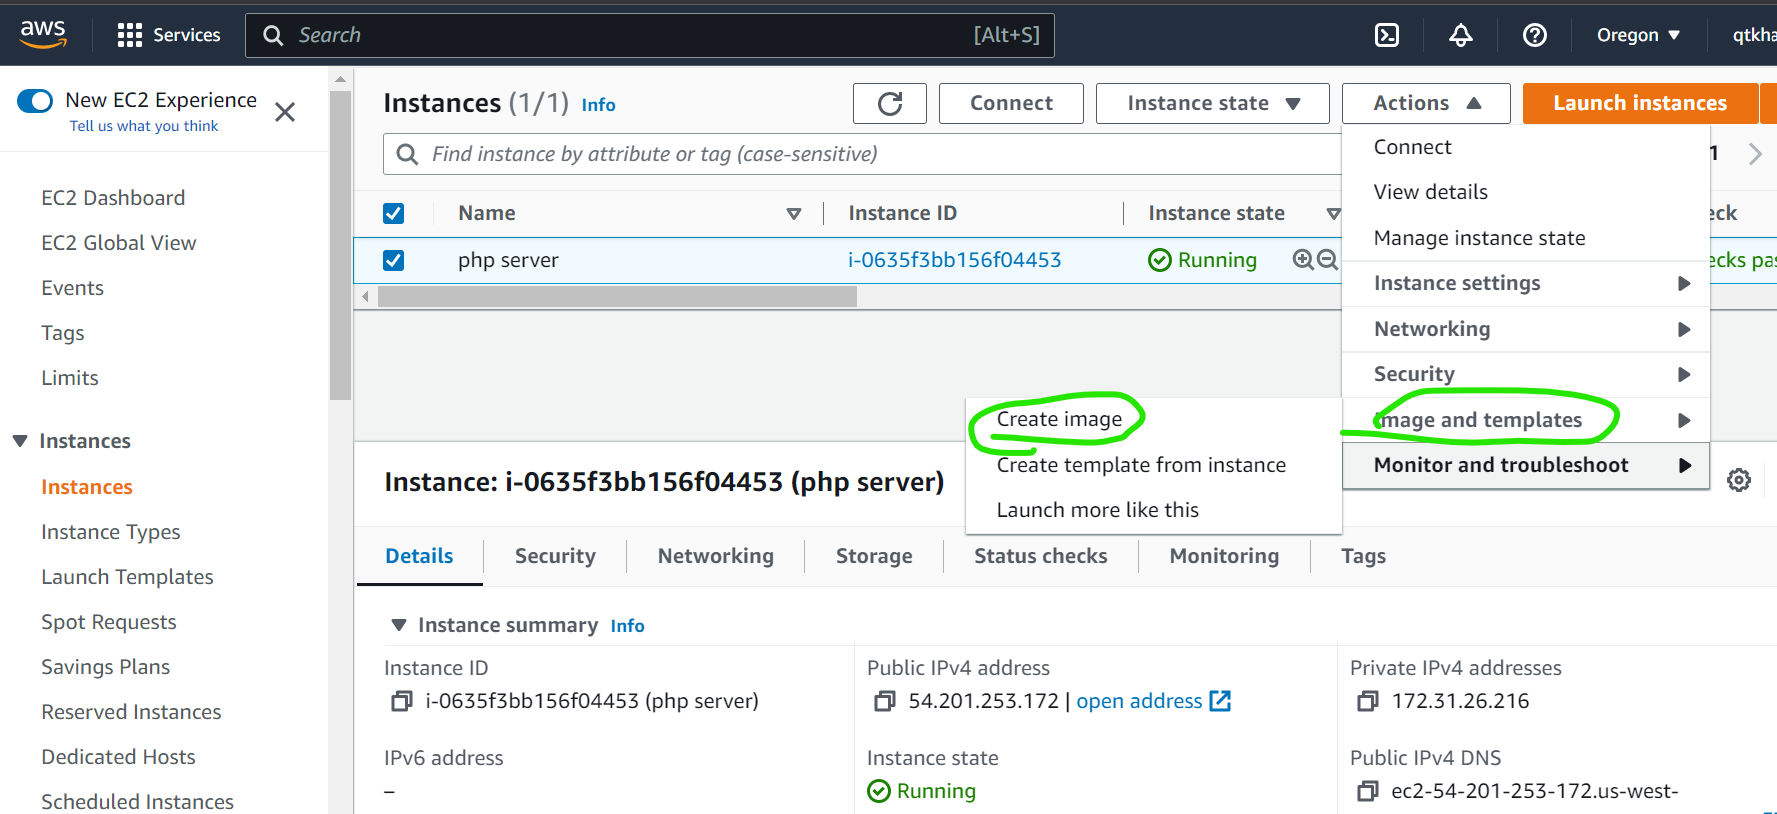The height and width of the screenshot is (814, 1777).
Task: Click the Connect button
Action: point(1011,103)
